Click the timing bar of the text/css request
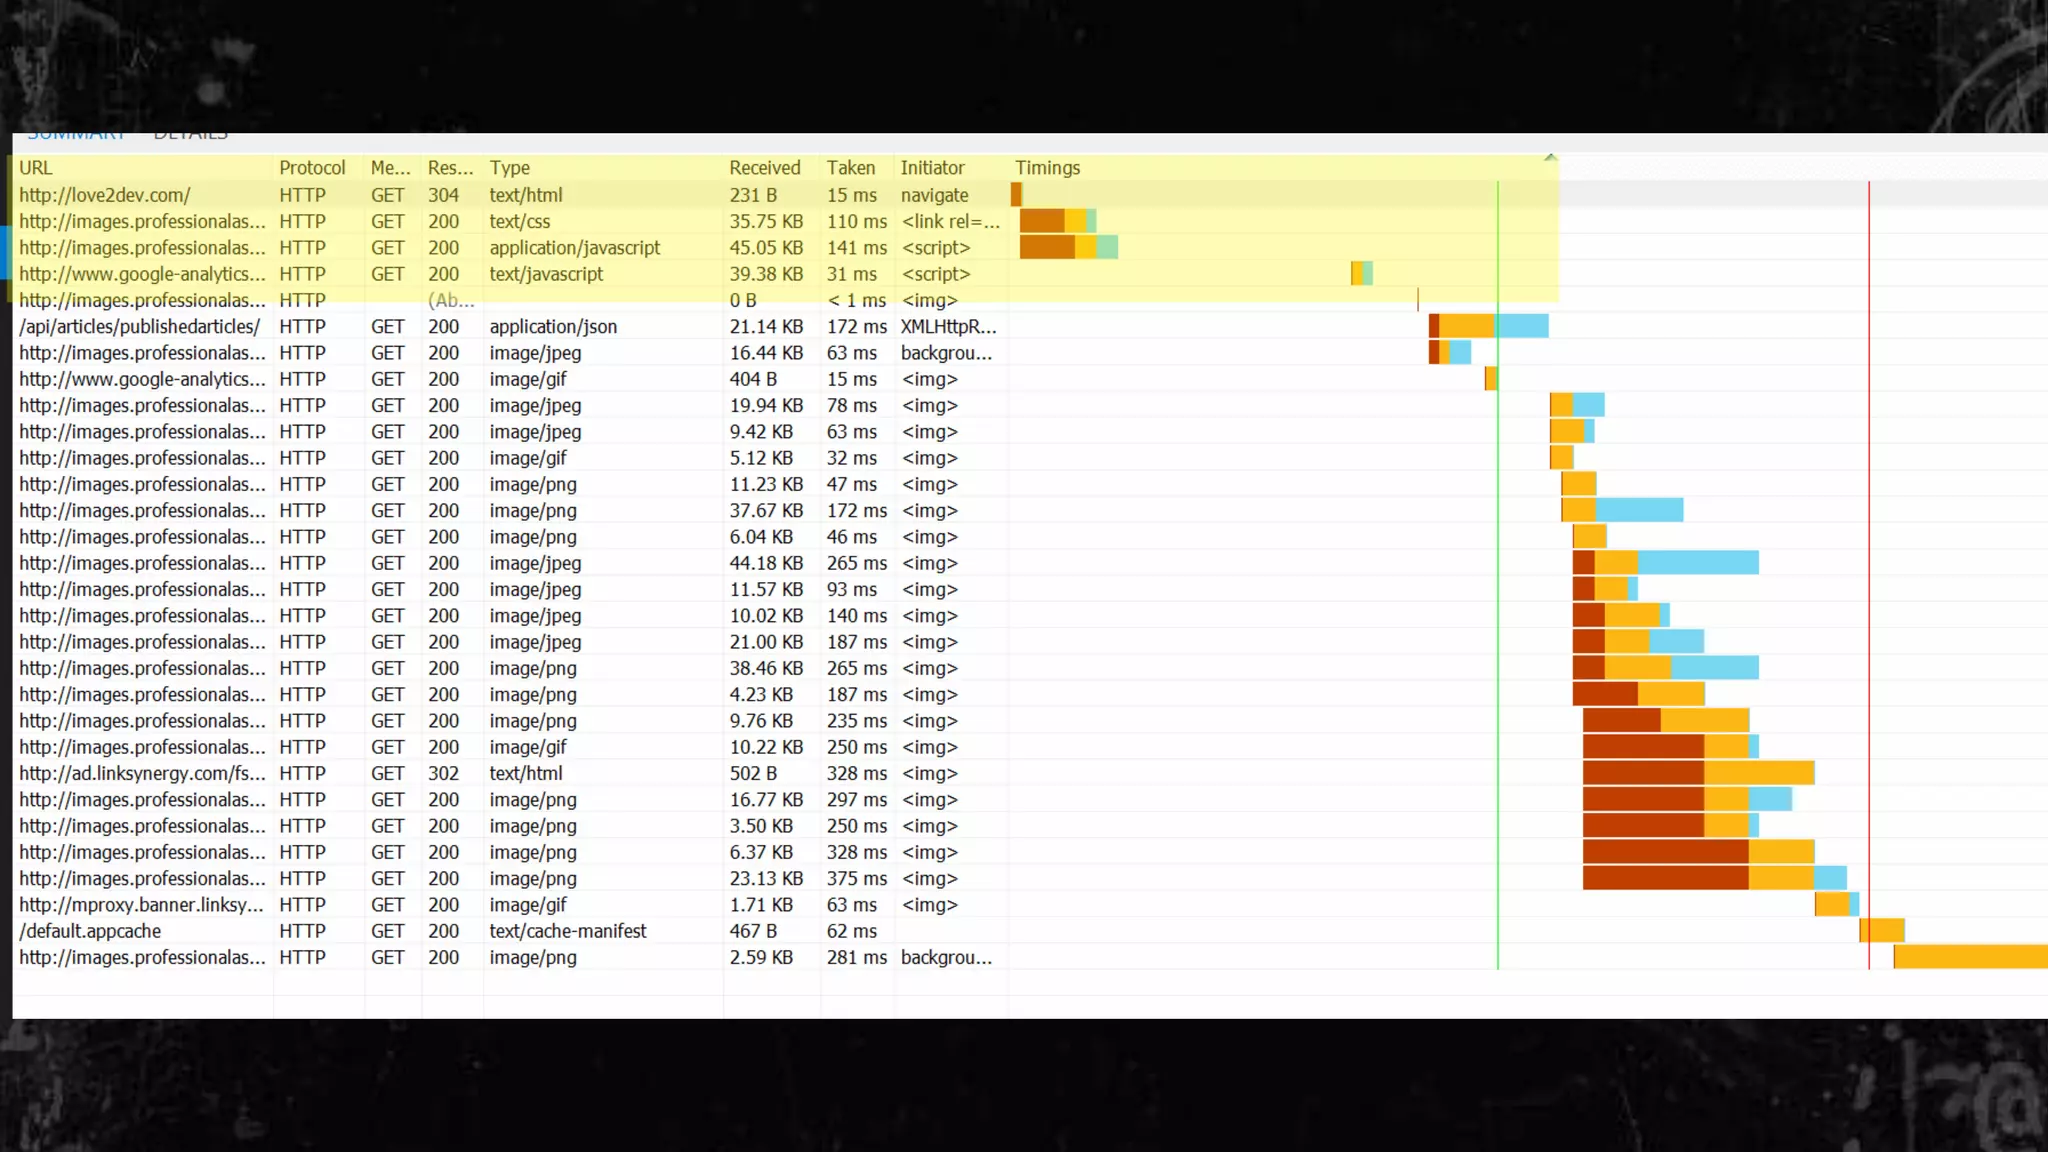The image size is (2048, 1152). [x=1057, y=221]
